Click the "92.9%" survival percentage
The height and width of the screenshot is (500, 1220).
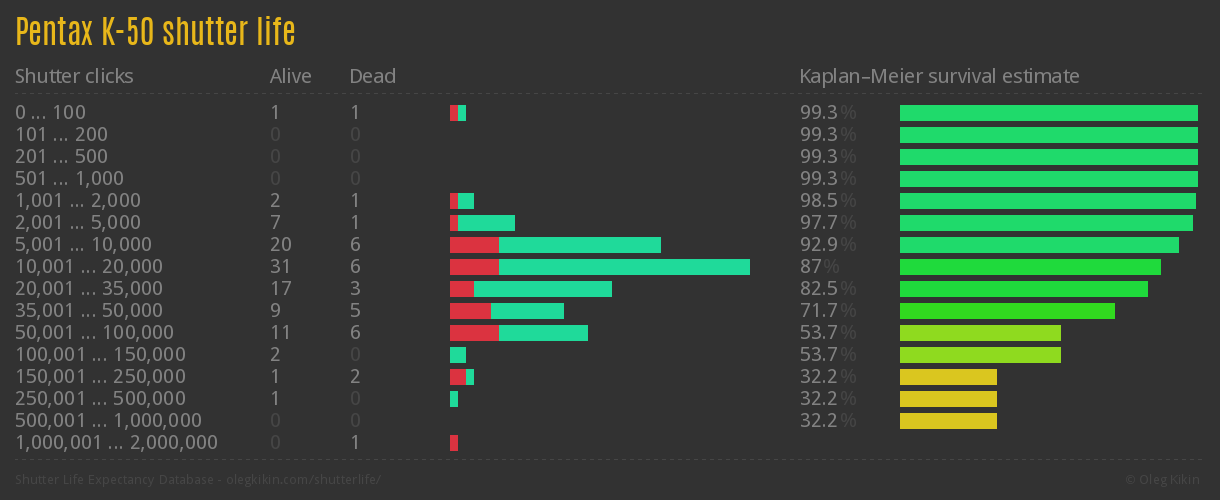coord(828,245)
